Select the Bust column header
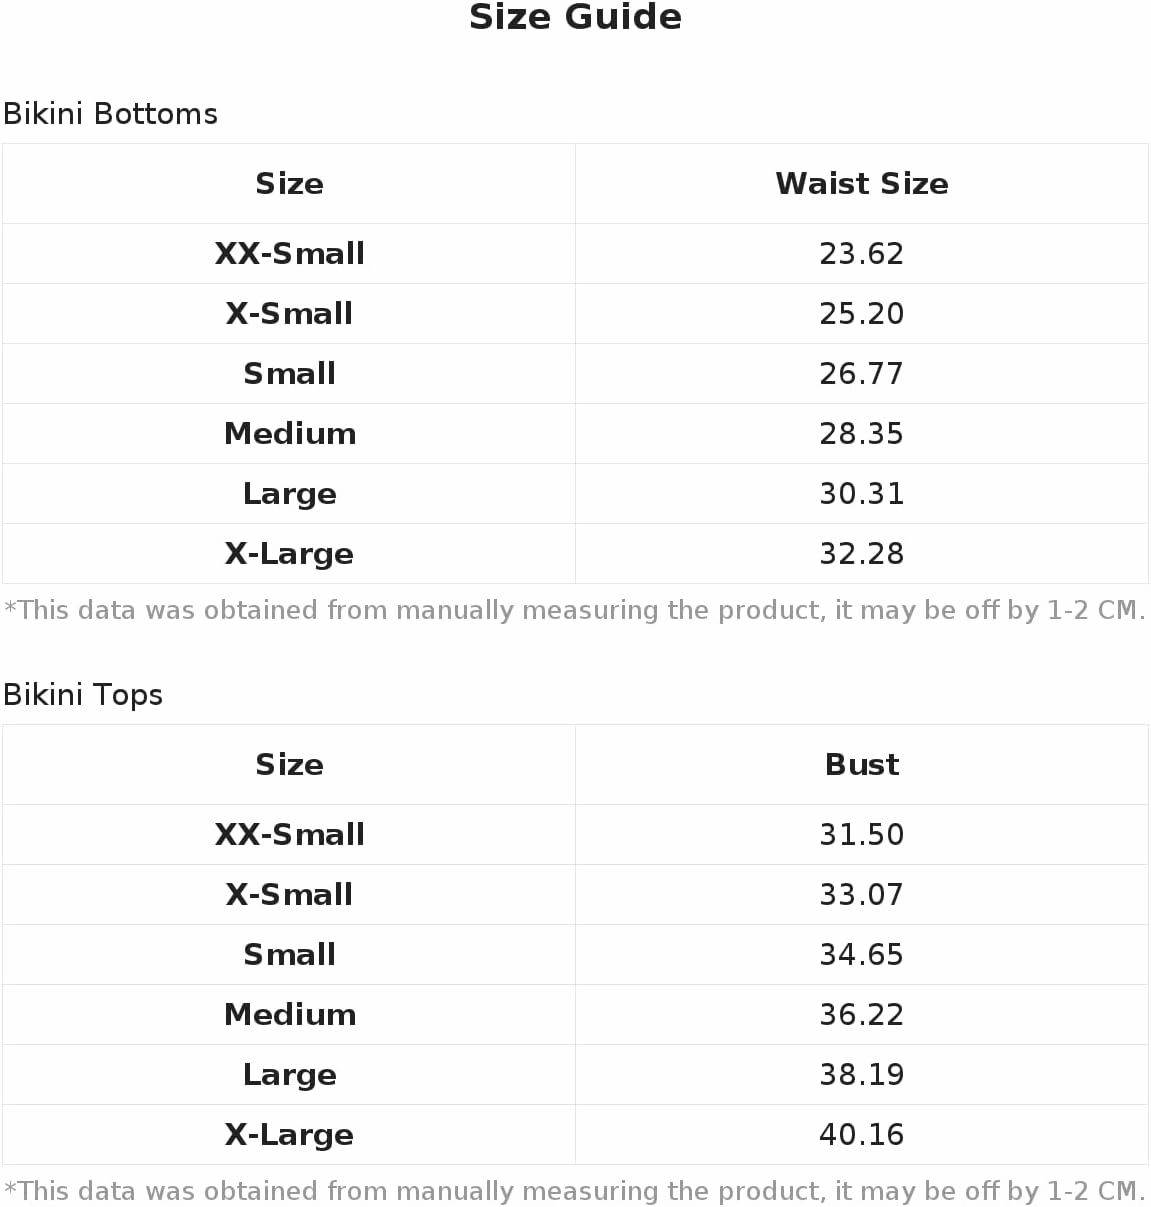The image size is (1151, 1207). 862,765
